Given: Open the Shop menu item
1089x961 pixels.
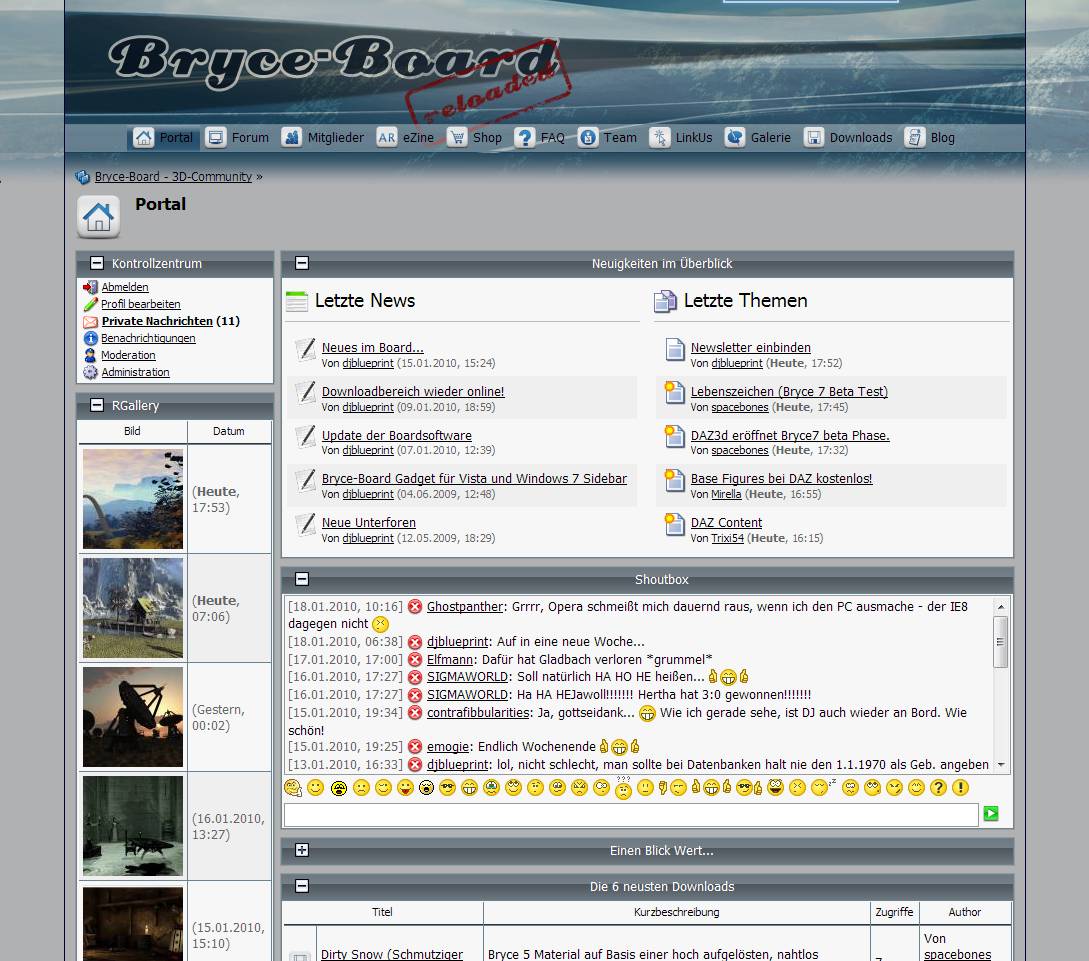Looking at the screenshot, I should coord(487,137).
